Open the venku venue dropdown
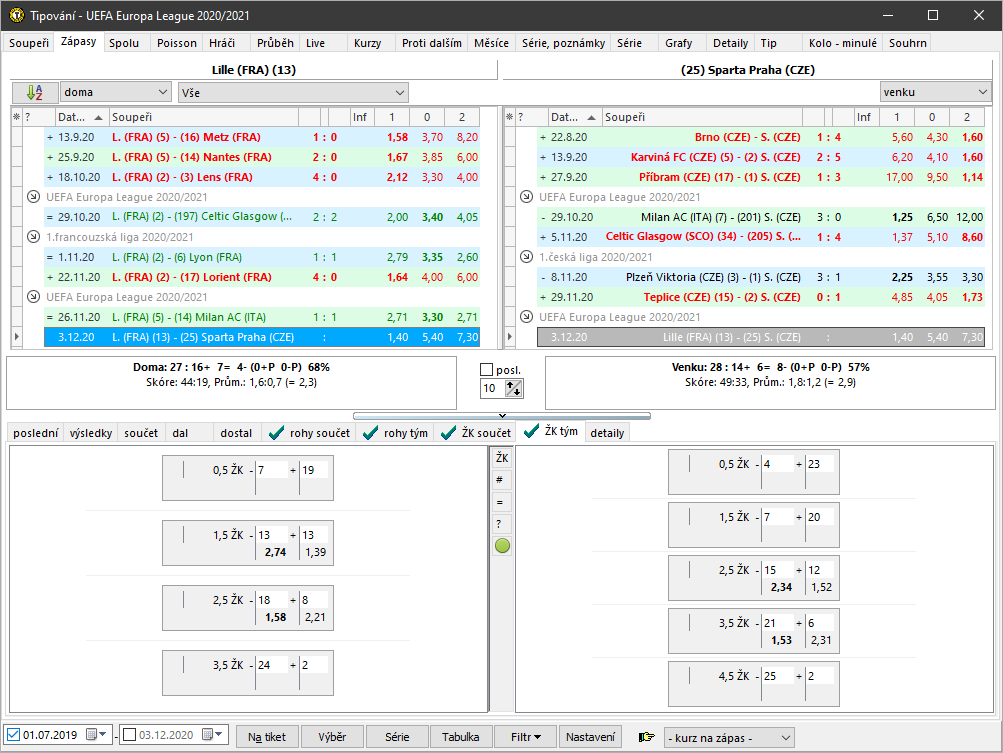This screenshot has height=753, width=1003. click(x=935, y=92)
